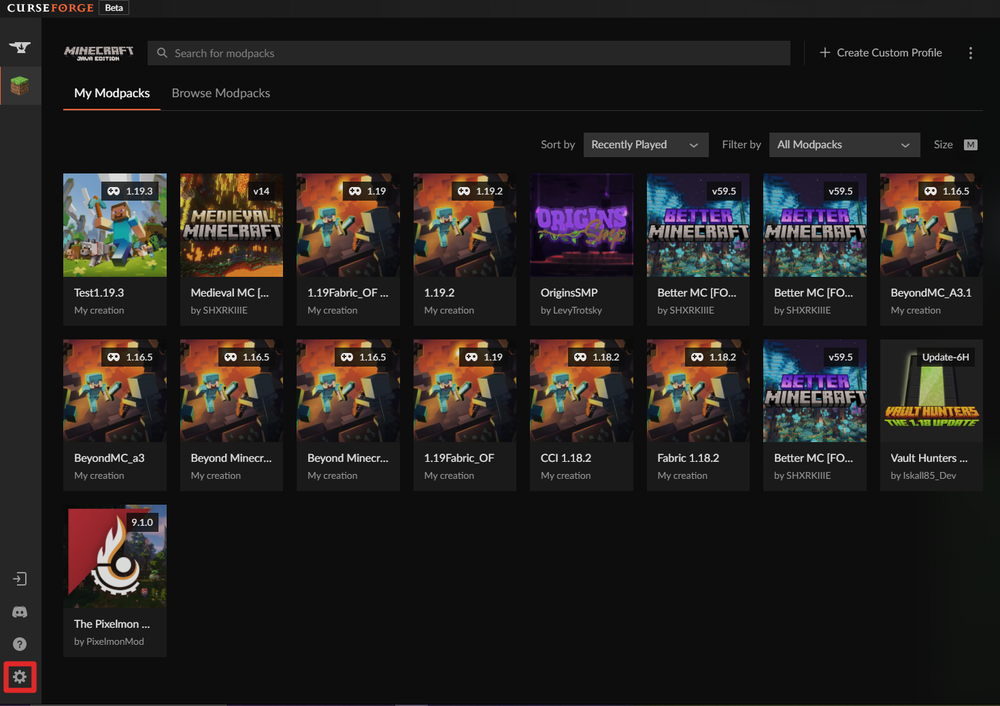
Task: Choose the Medieval MC modpack thumbnail
Action: click(x=231, y=225)
